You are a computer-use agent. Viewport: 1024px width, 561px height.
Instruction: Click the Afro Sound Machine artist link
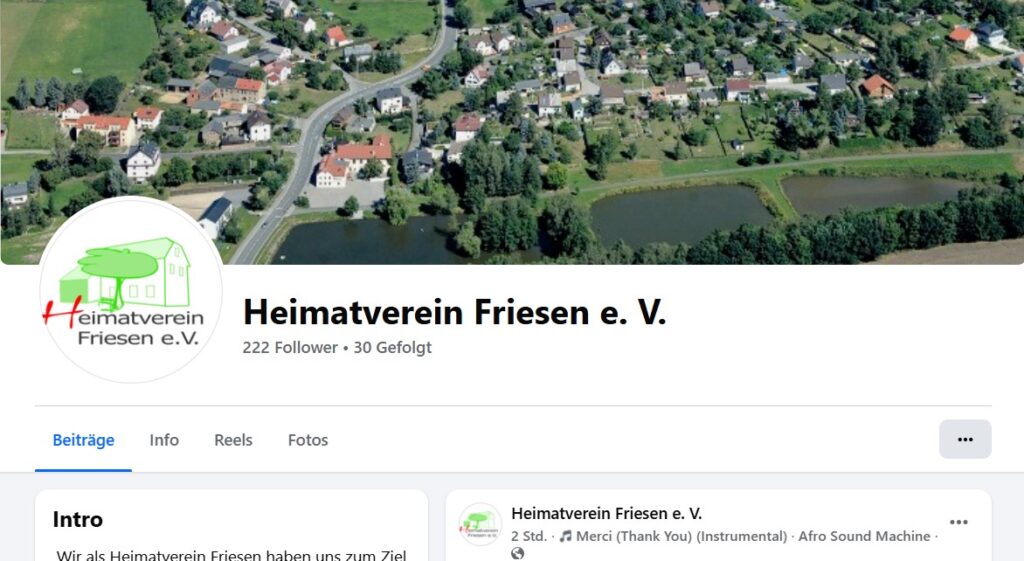point(864,536)
